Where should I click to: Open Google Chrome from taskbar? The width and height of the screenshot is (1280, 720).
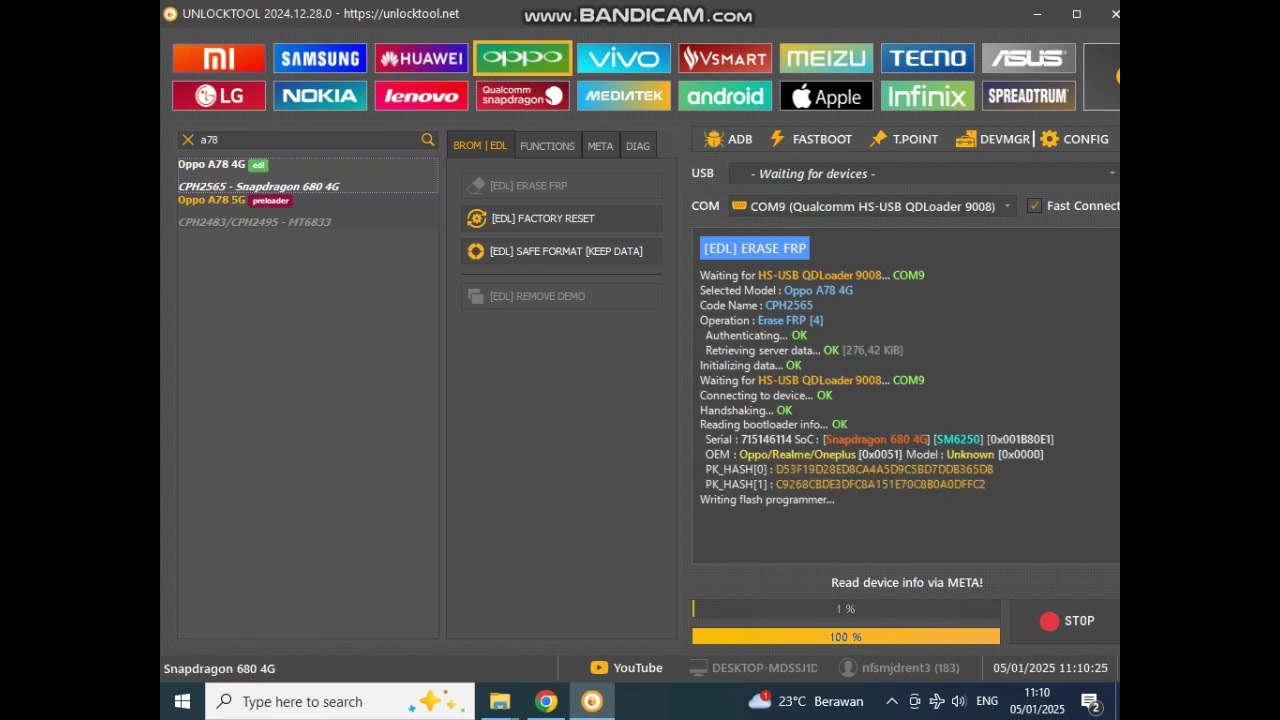point(546,702)
